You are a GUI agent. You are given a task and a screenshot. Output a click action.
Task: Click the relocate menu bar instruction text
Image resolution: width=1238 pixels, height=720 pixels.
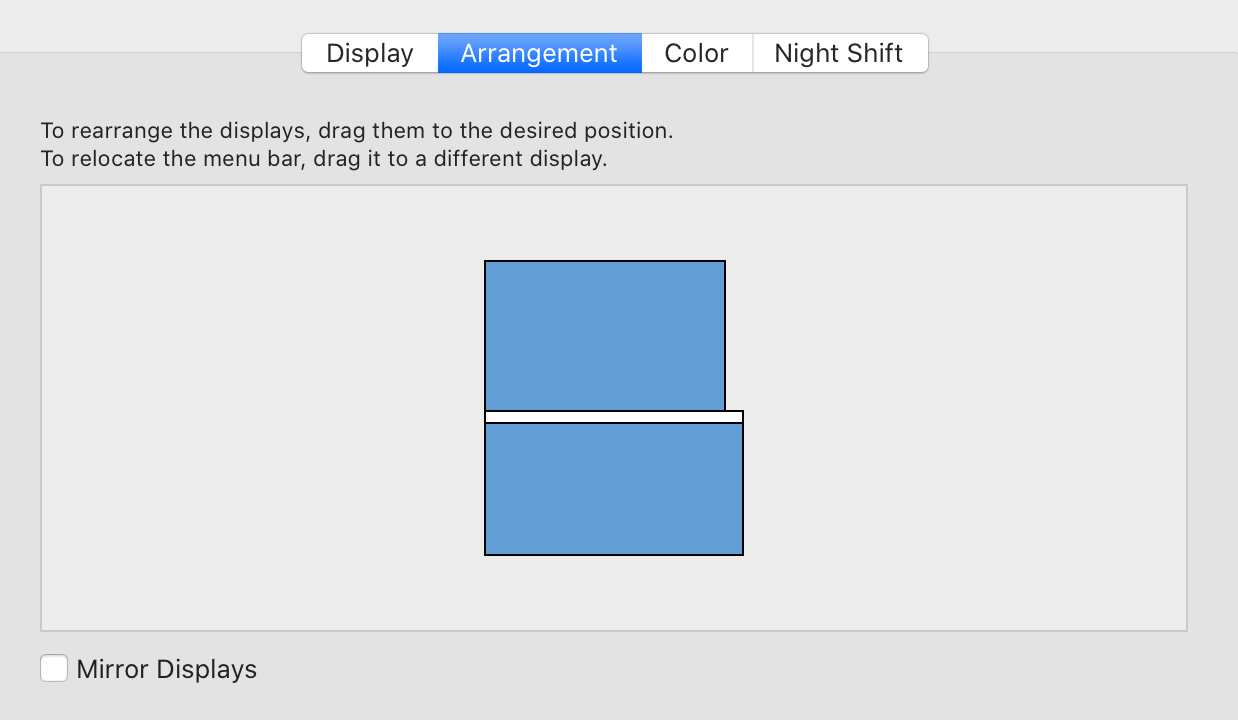(323, 158)
